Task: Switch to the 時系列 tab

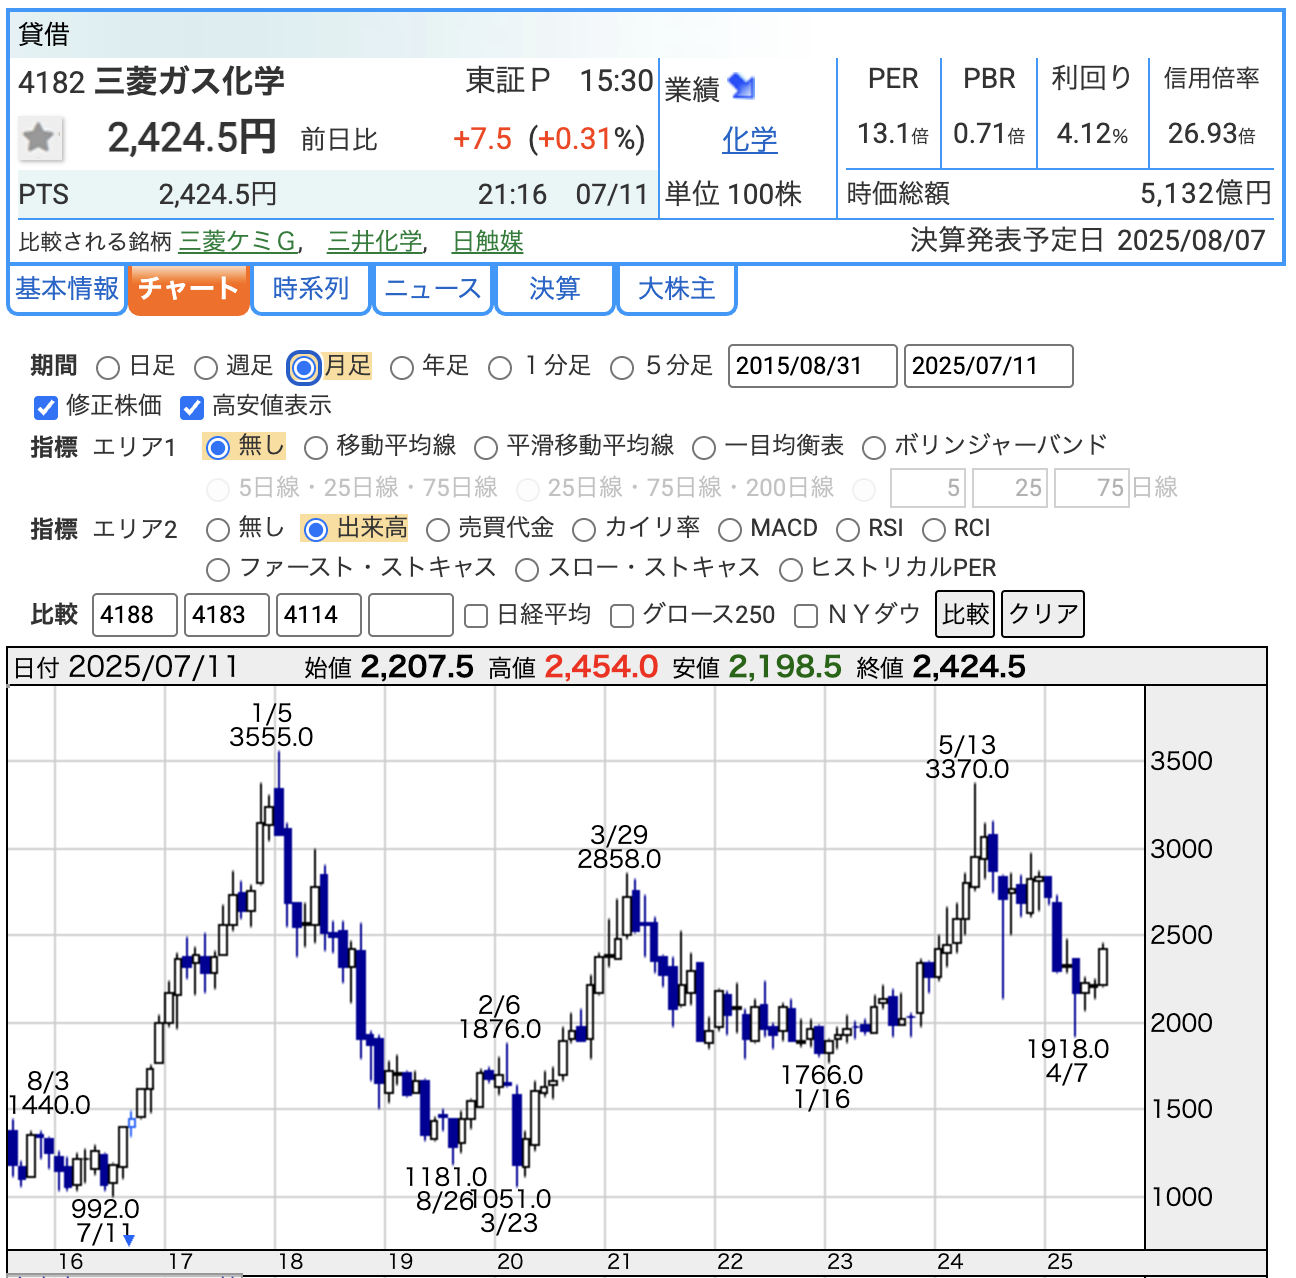Action: click(x=311, y=289)
